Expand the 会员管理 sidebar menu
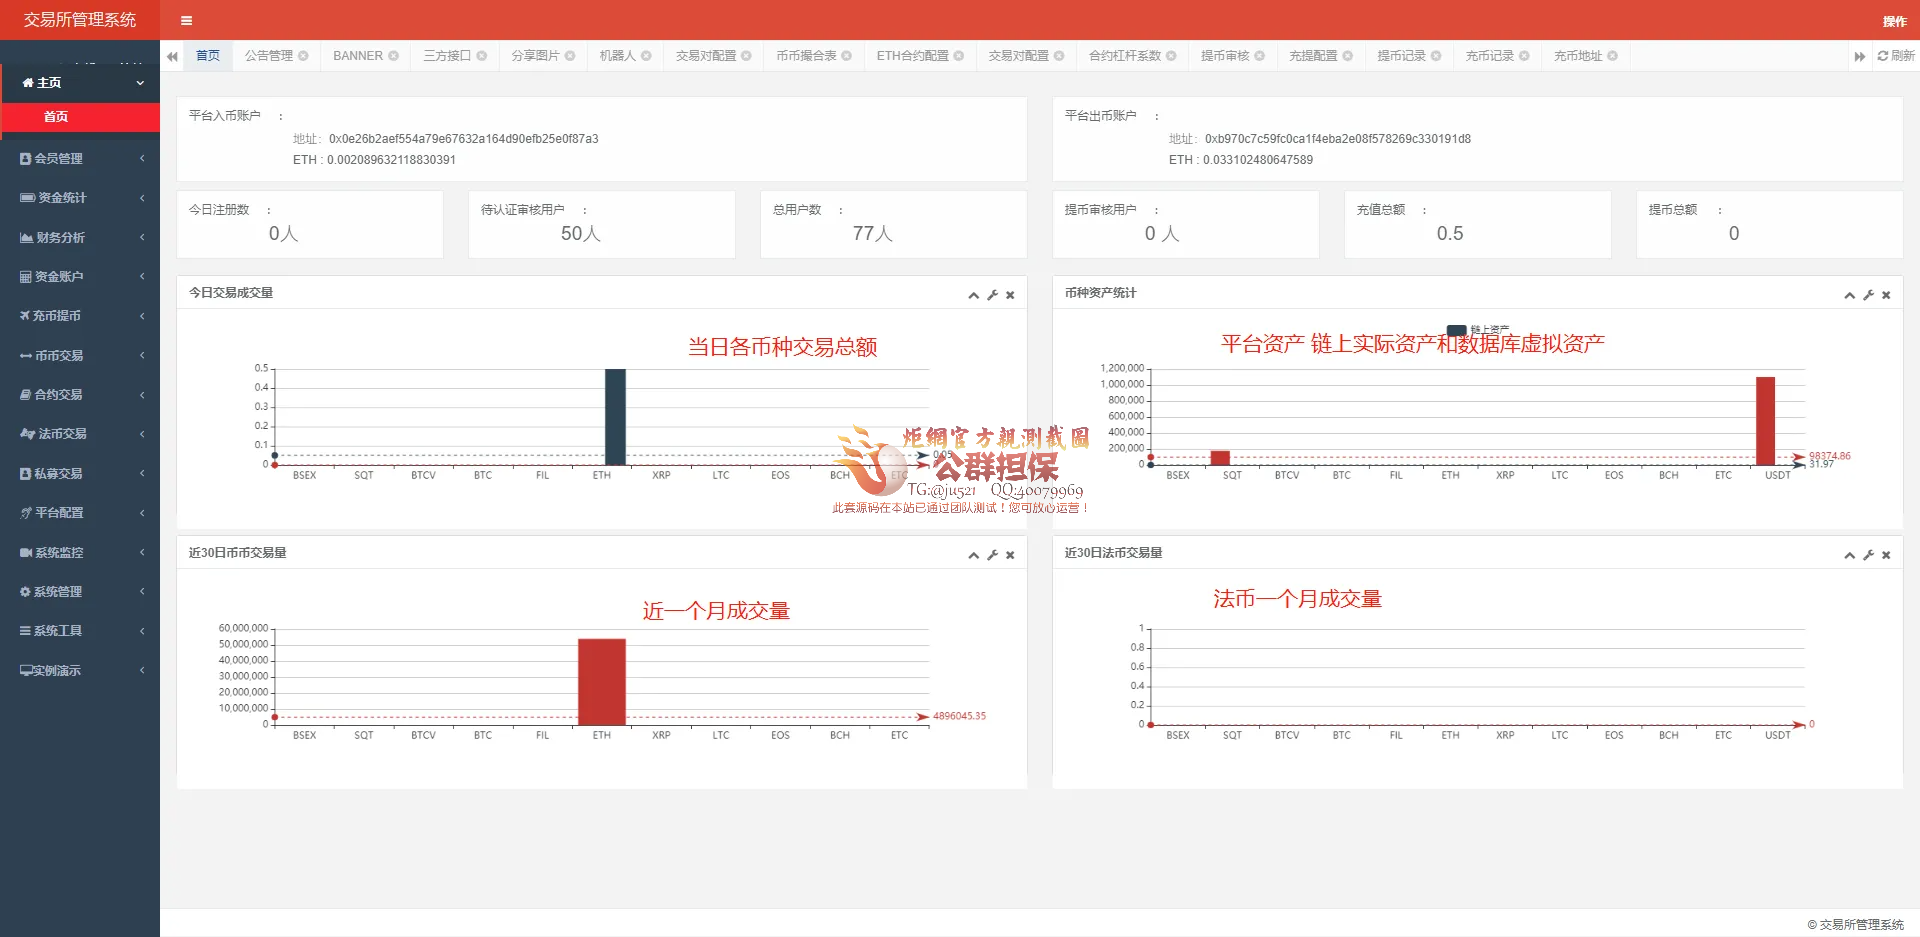This screenshot has height=937, width=1920. pos(80,158)
